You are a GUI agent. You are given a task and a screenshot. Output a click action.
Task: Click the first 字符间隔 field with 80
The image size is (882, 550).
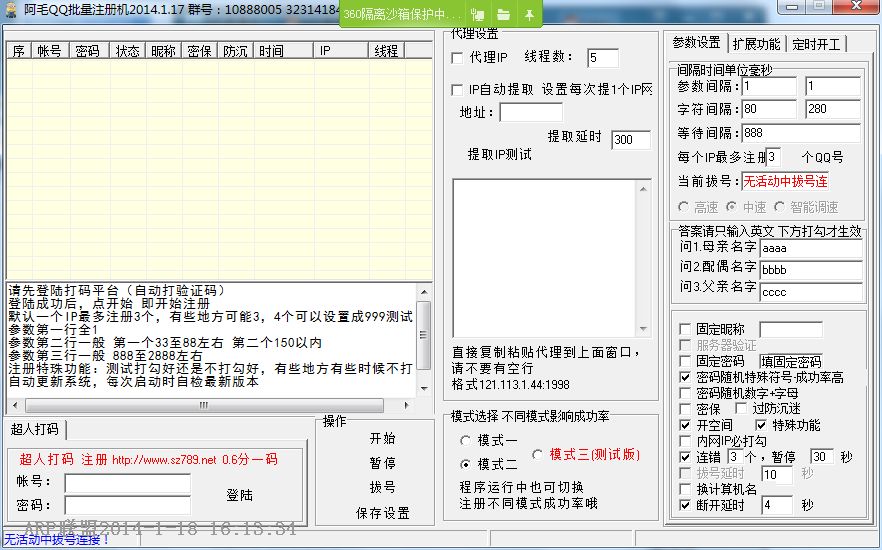pos(769,109)
